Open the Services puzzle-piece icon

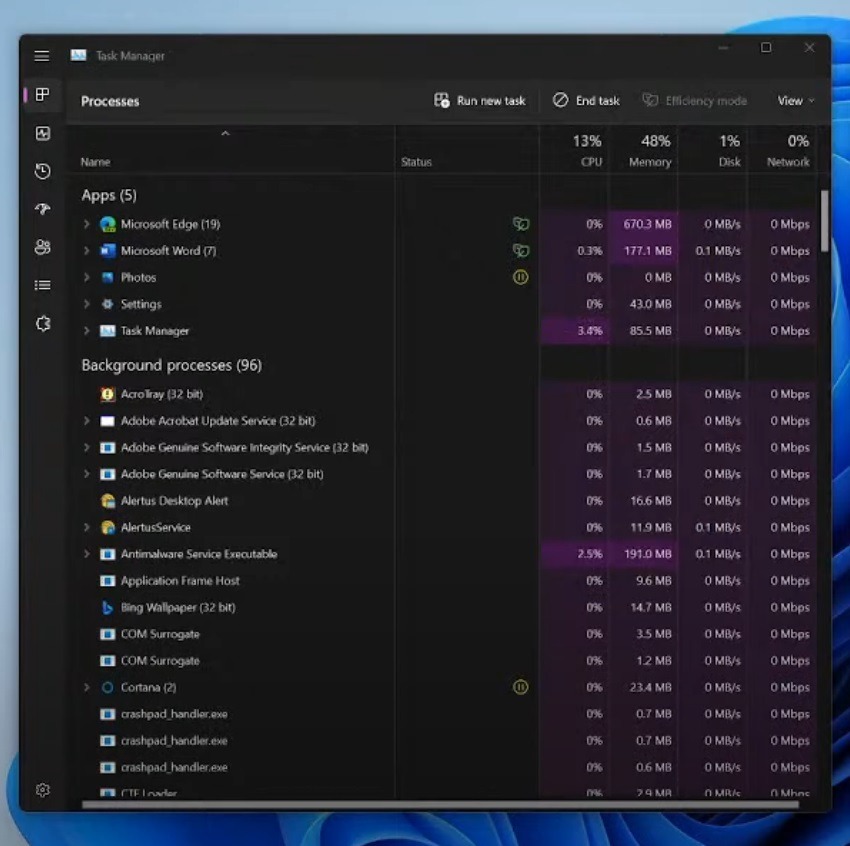(x=43, y=324)
